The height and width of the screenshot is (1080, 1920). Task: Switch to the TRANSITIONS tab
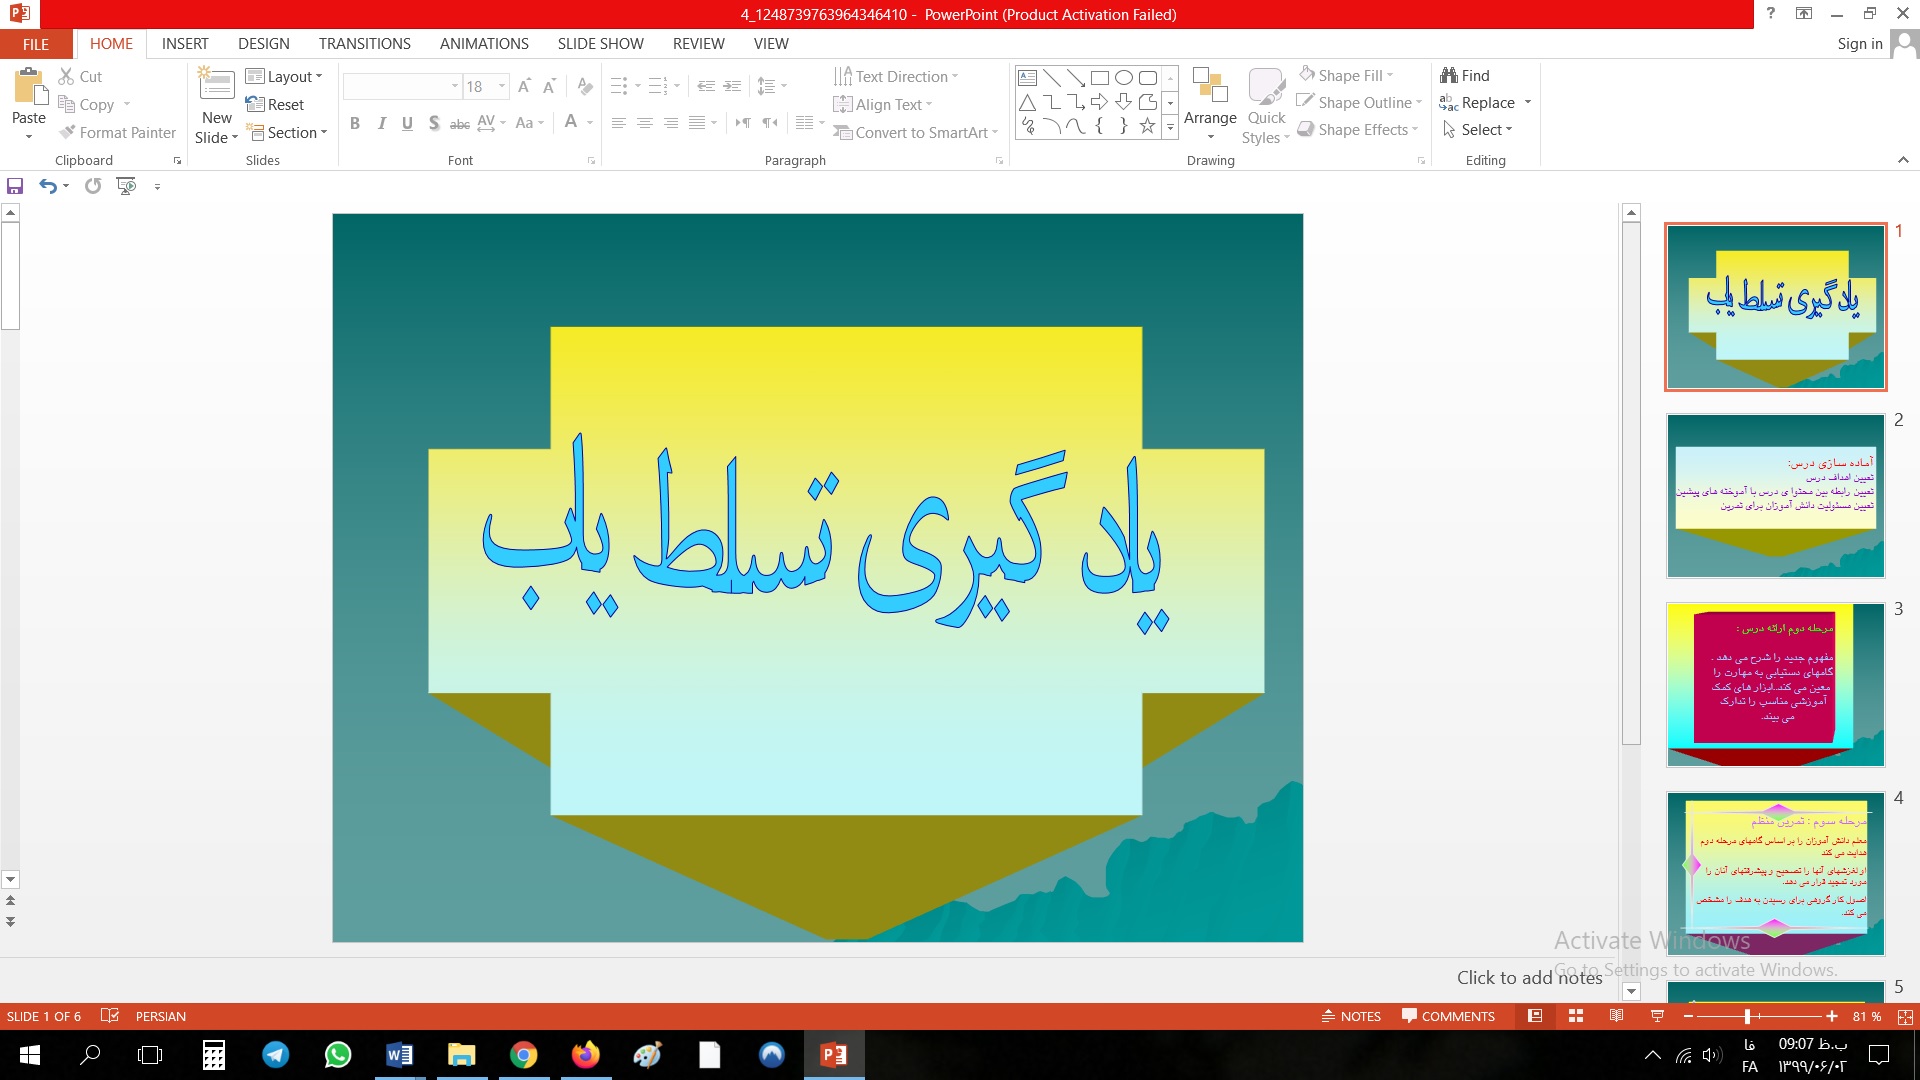point(364,44)
